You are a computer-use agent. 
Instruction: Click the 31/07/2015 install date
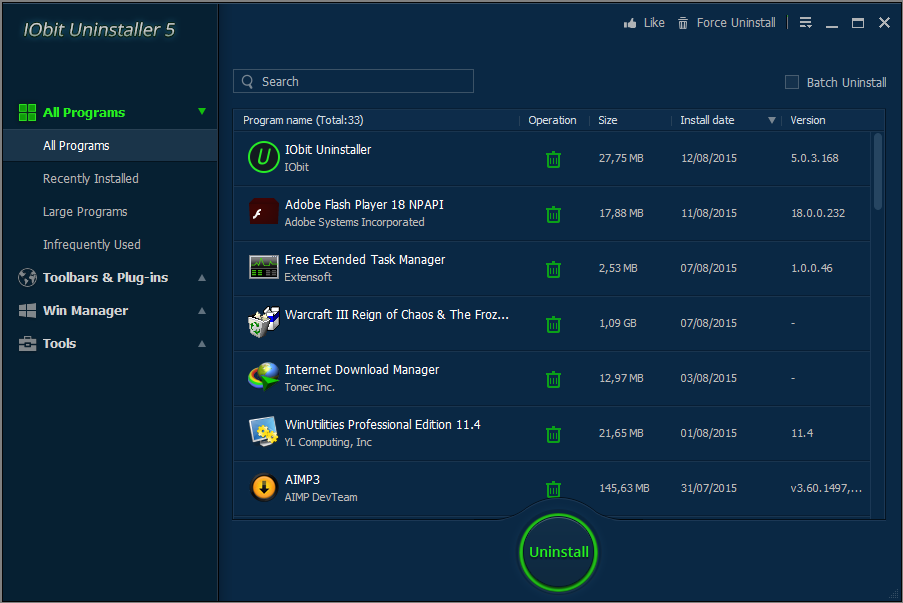708,488
